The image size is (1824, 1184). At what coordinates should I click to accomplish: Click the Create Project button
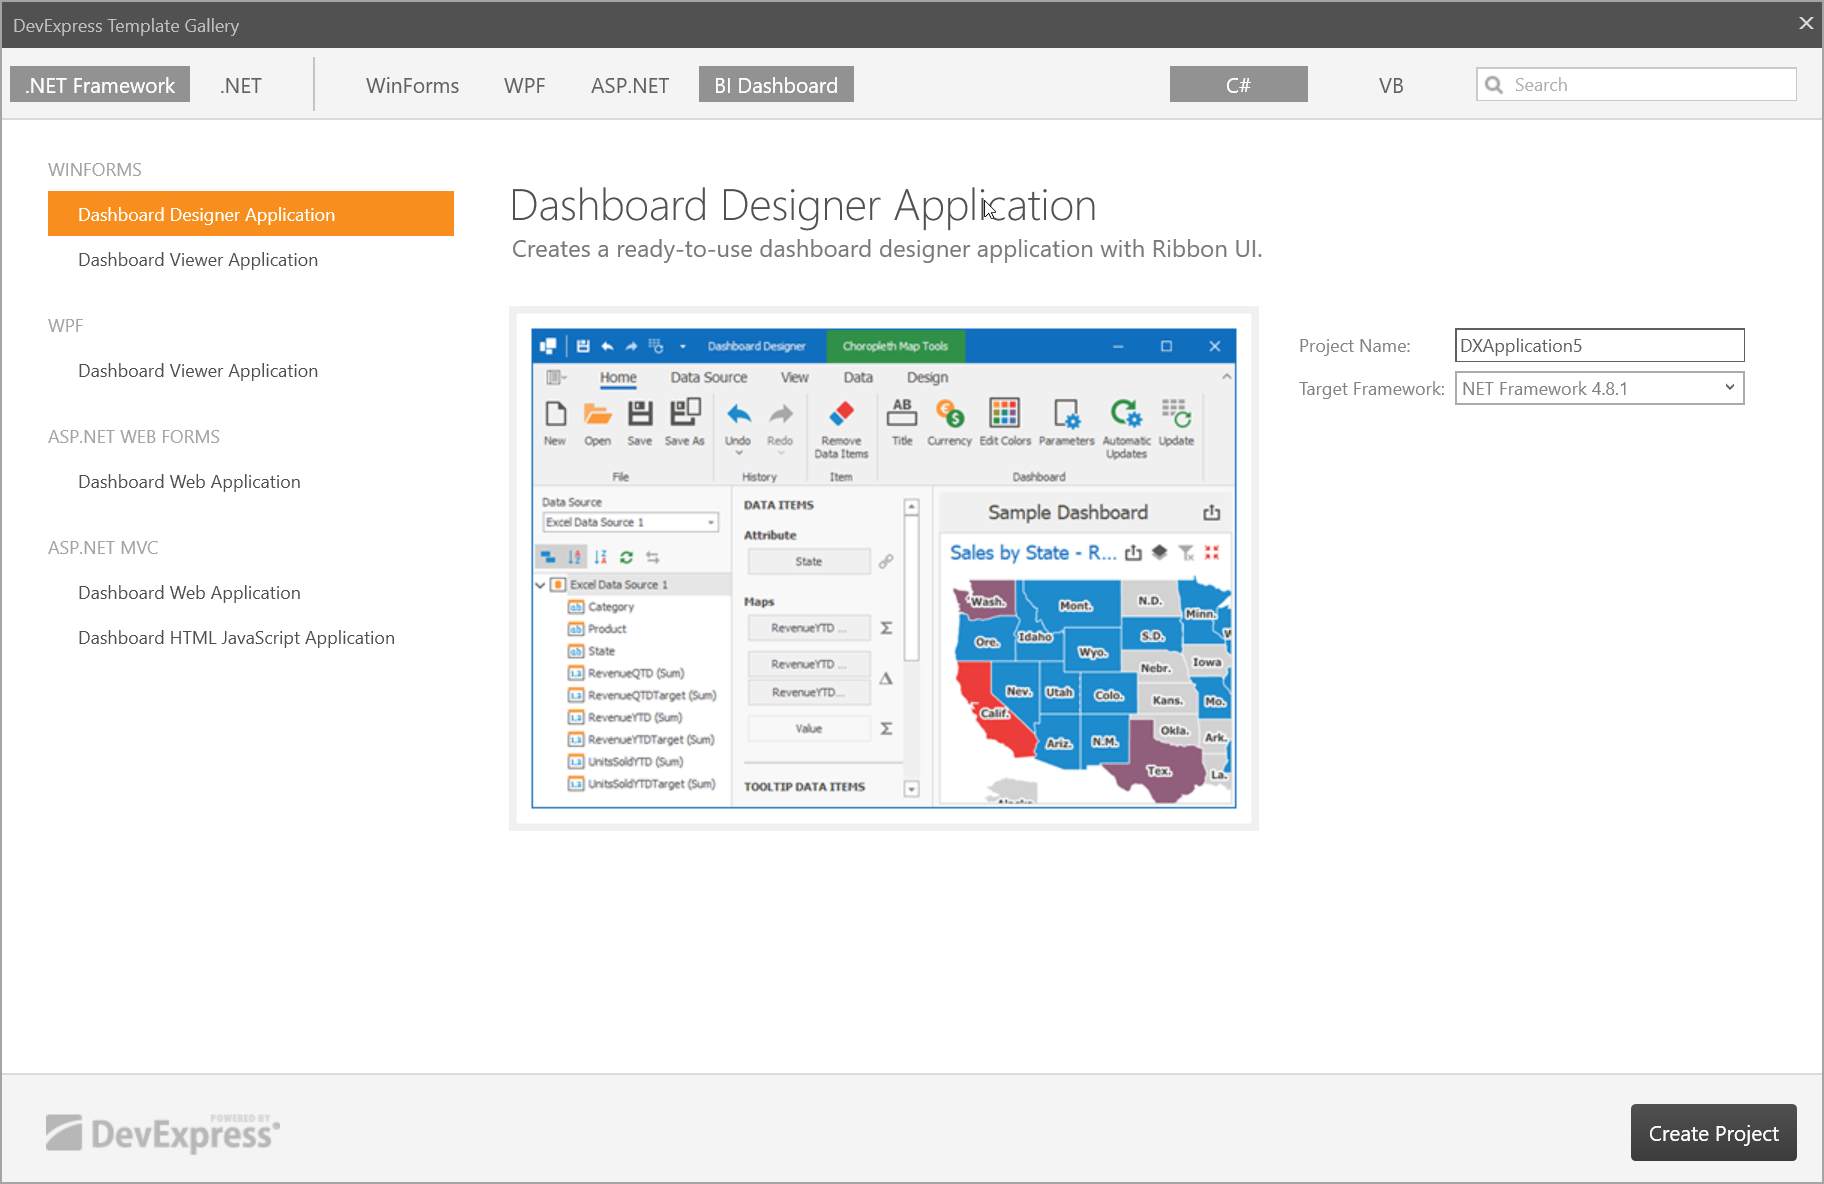point(1713,1133)
